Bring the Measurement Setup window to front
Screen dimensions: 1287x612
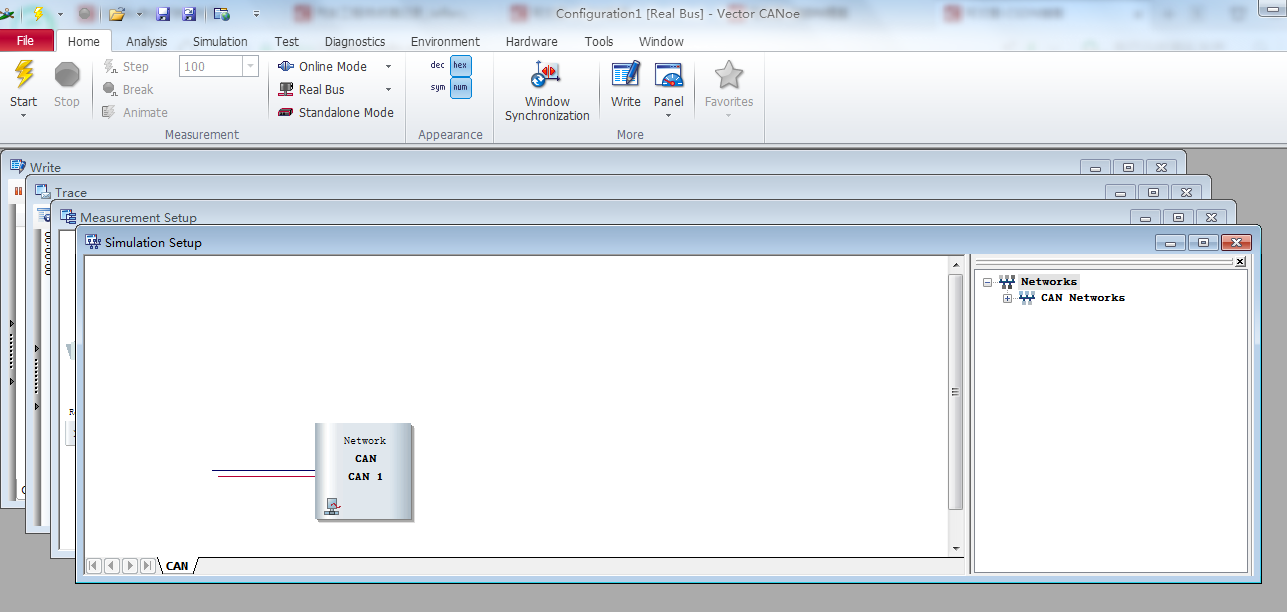[138, 217]
